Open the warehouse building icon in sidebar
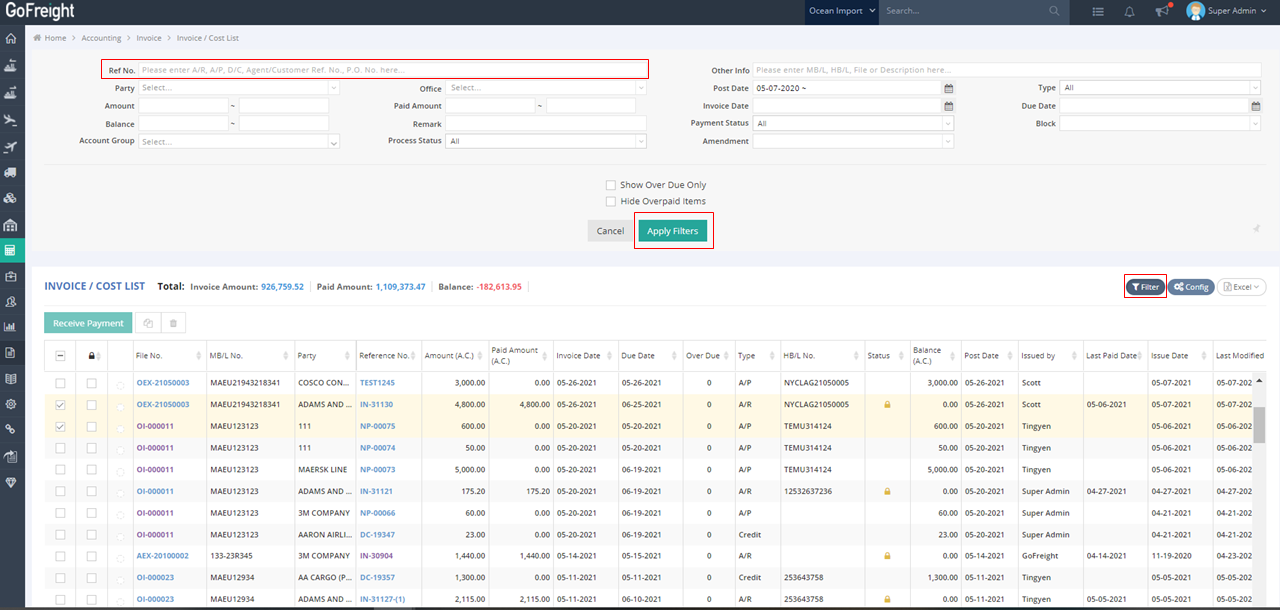This screenshot has height=610, width=1280. (12, 225)
